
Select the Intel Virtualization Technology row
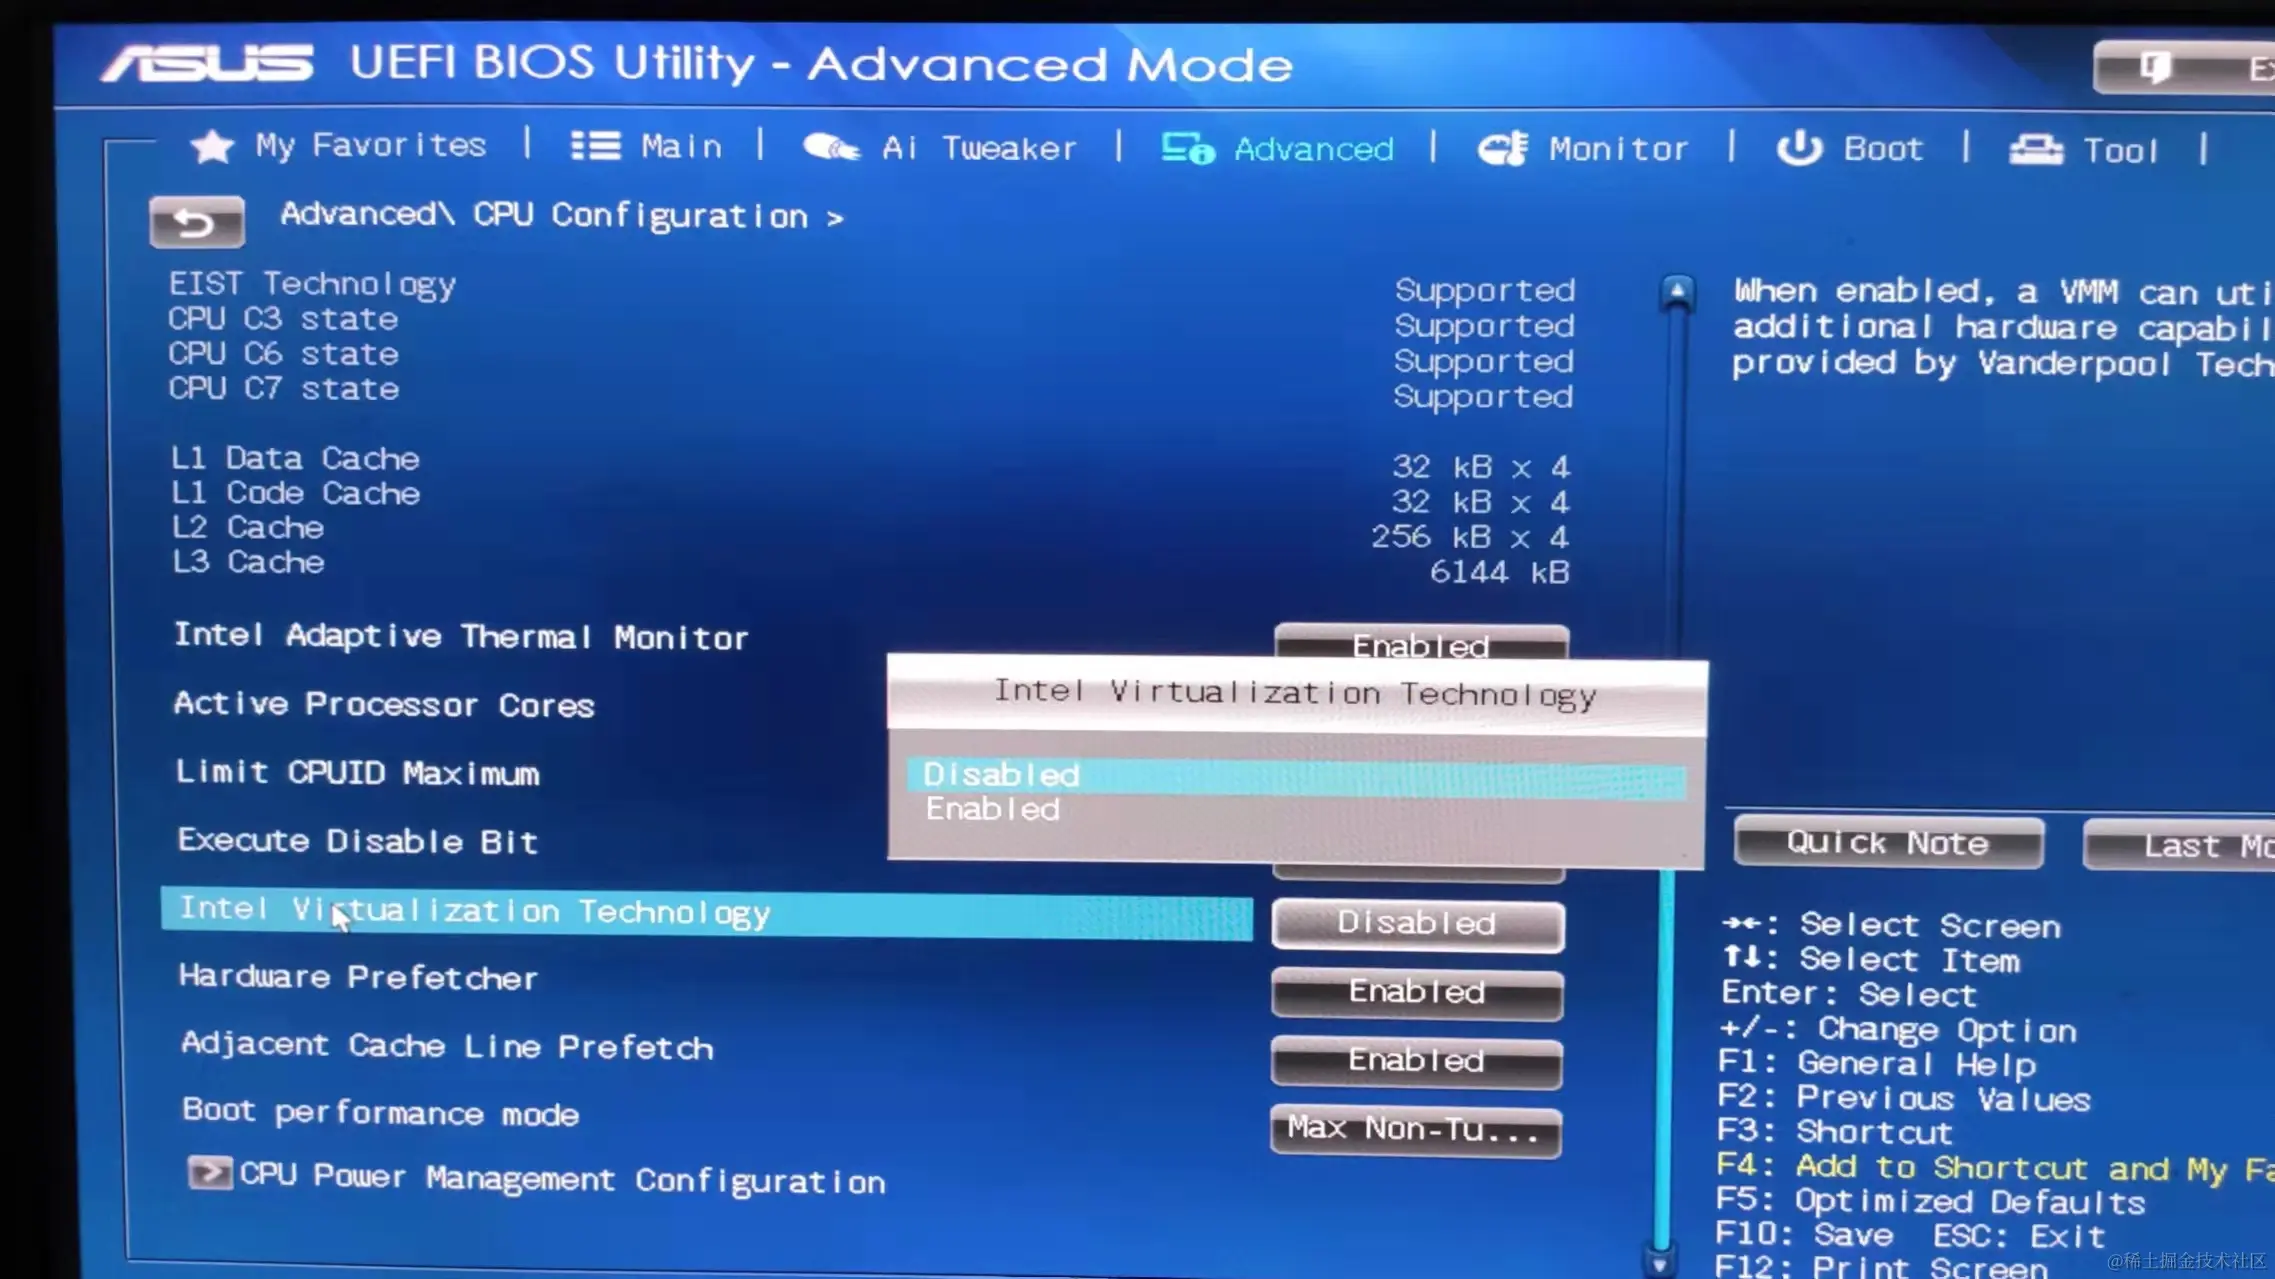[x=706, y=913]
